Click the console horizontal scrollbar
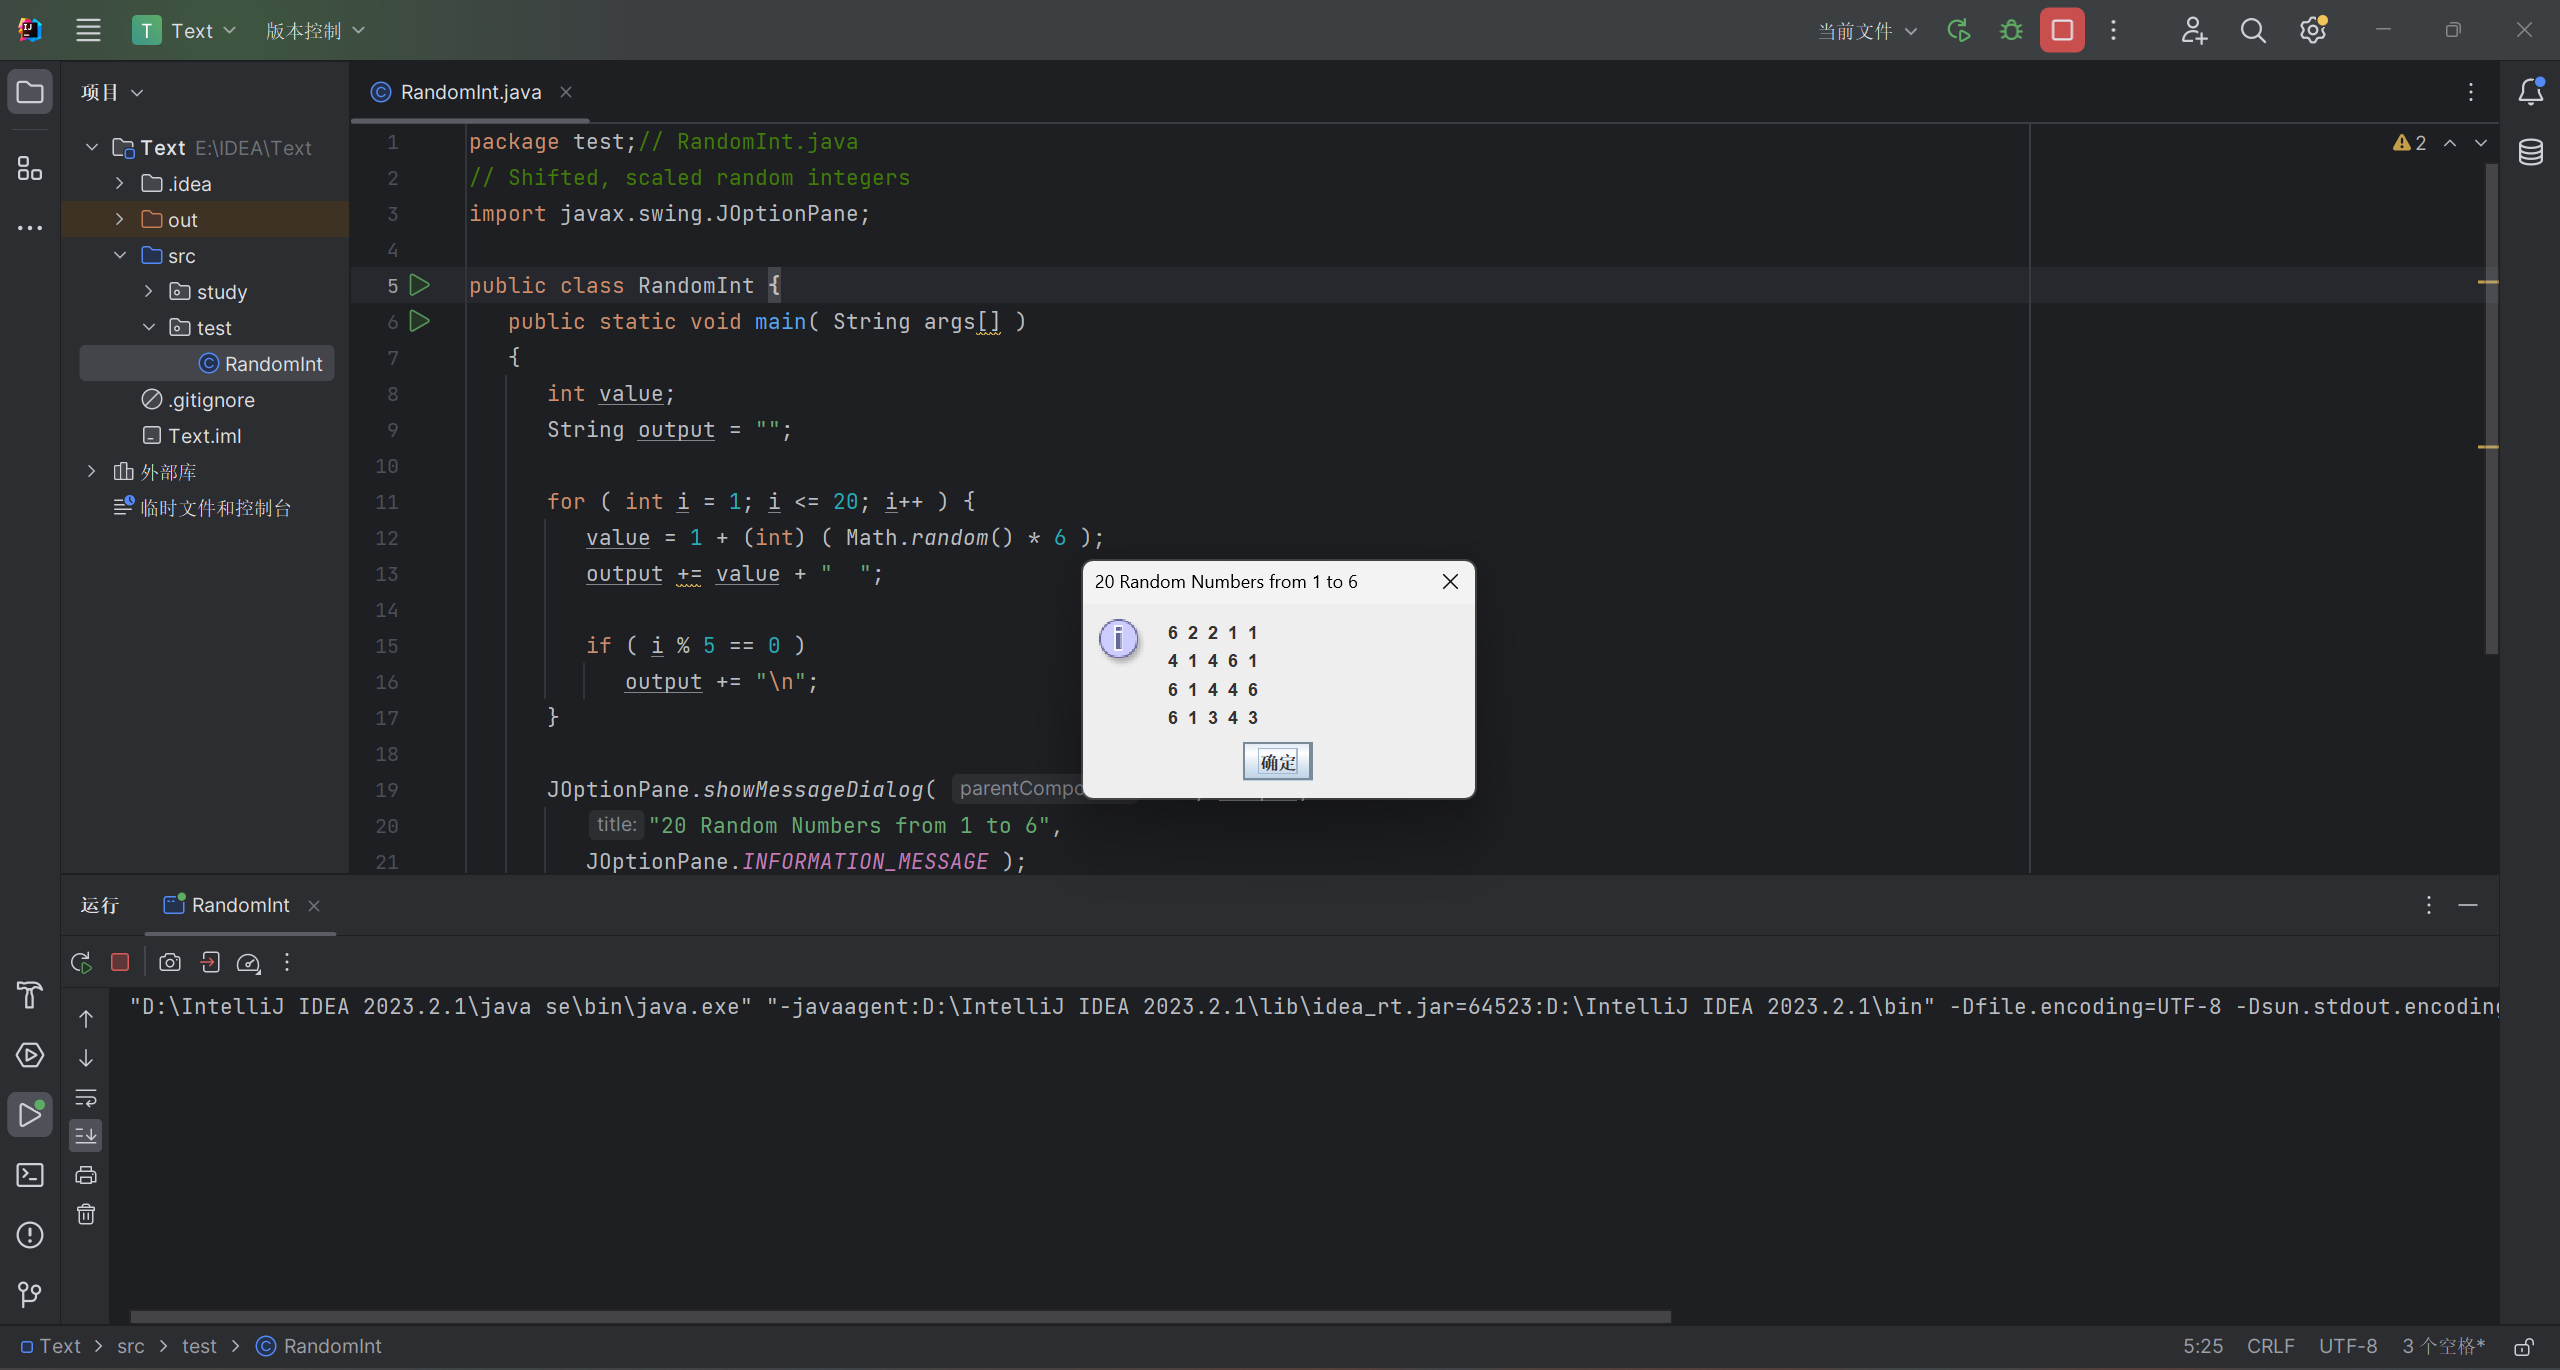 (x=900, y=1317)
